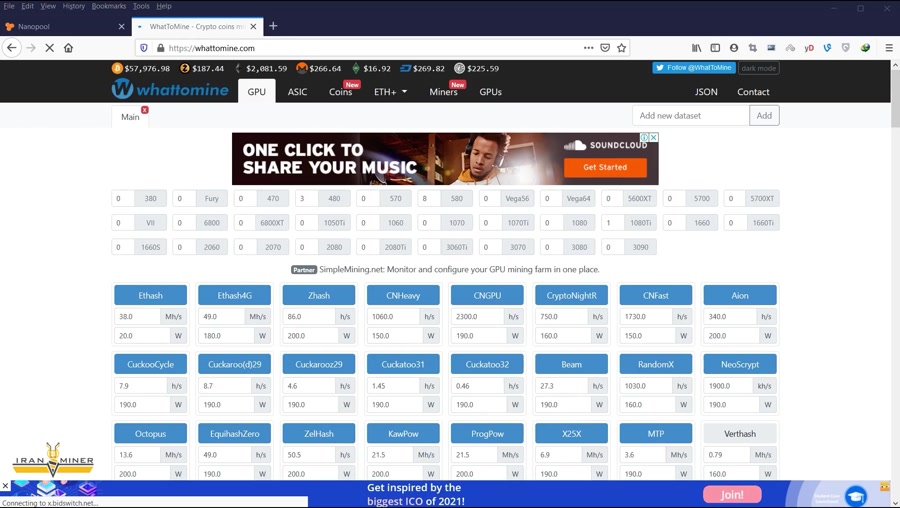900x508 pixels.
Task: Click the yD extension icon
Action: click(809, 48)
